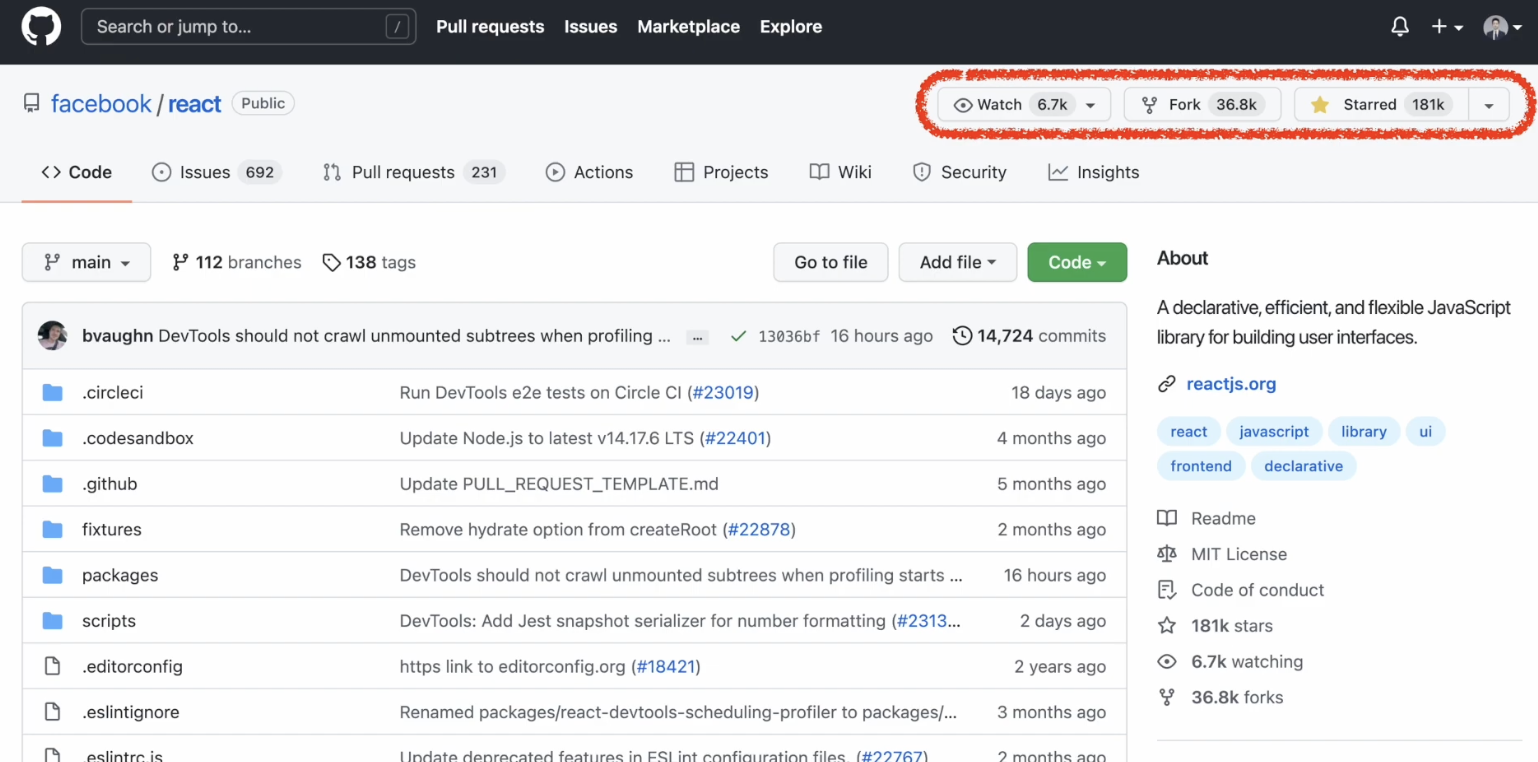Click Go to file button
Screen dimensions: 1538x762
830,262
